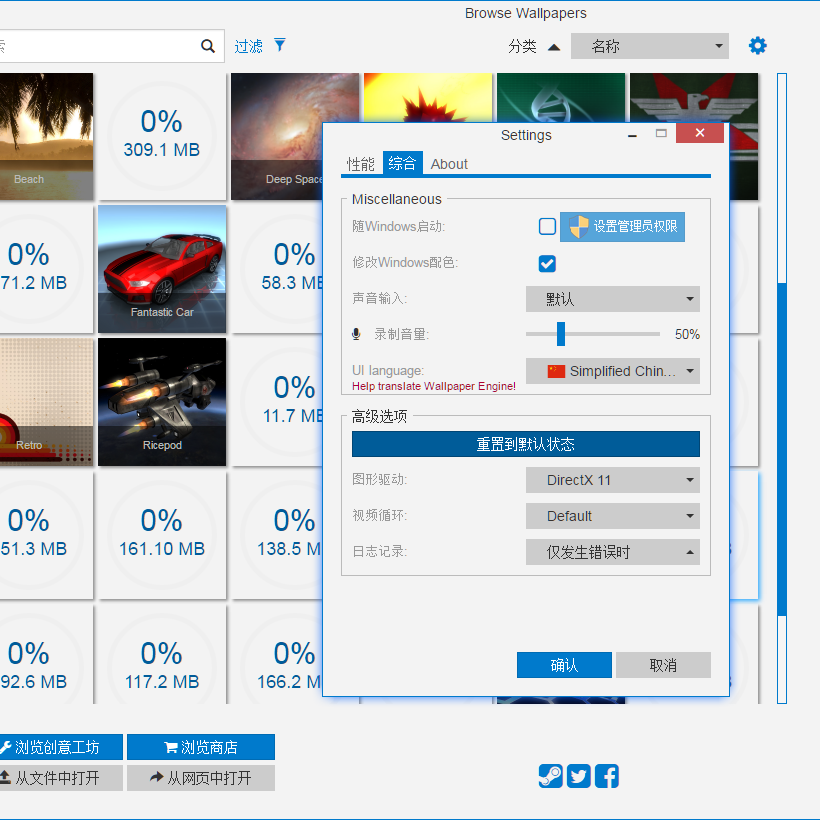Open the Facebook link icon
The height and width of the screenshot is (820, 820).
pos(607,776)
